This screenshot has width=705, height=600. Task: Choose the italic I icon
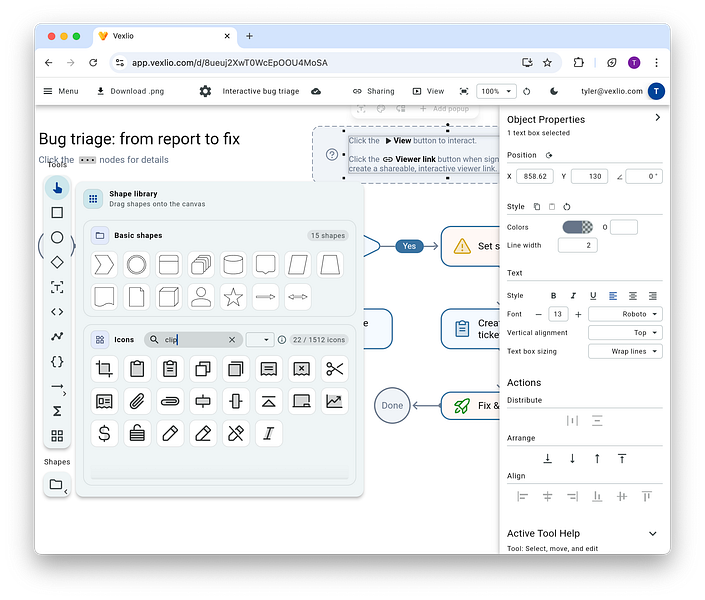pyautogui.click(x=269, y=434)
